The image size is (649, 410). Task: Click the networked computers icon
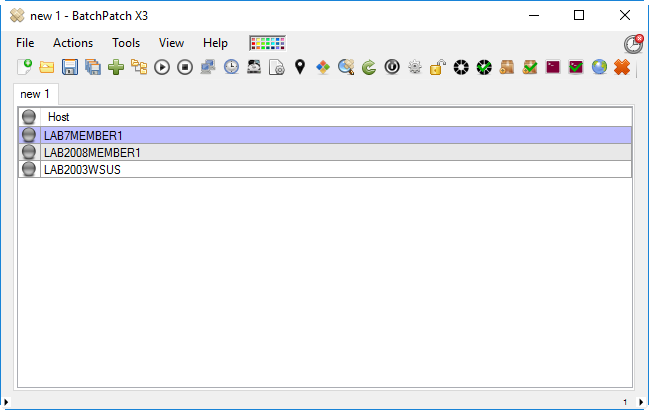tap(208, 67)
